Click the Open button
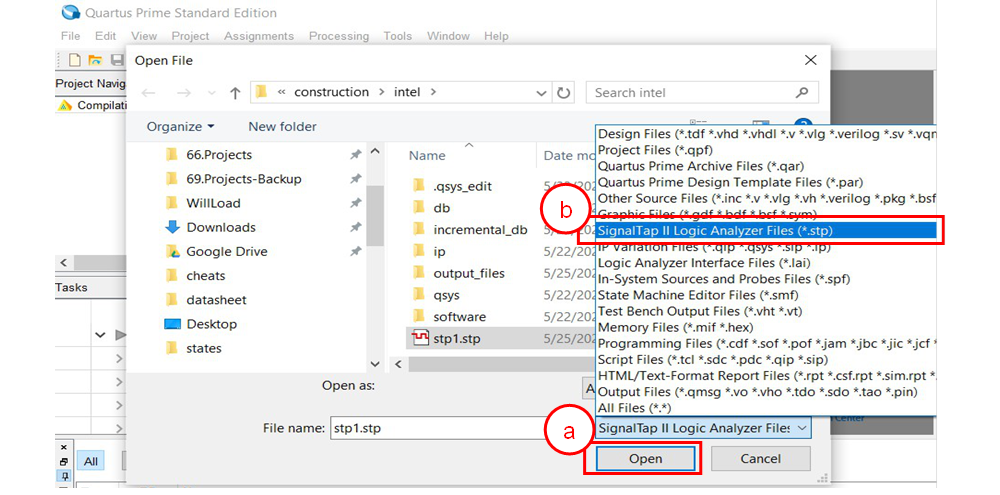Viewport: 1000px width, 495px height. click(x=645, y=459)
